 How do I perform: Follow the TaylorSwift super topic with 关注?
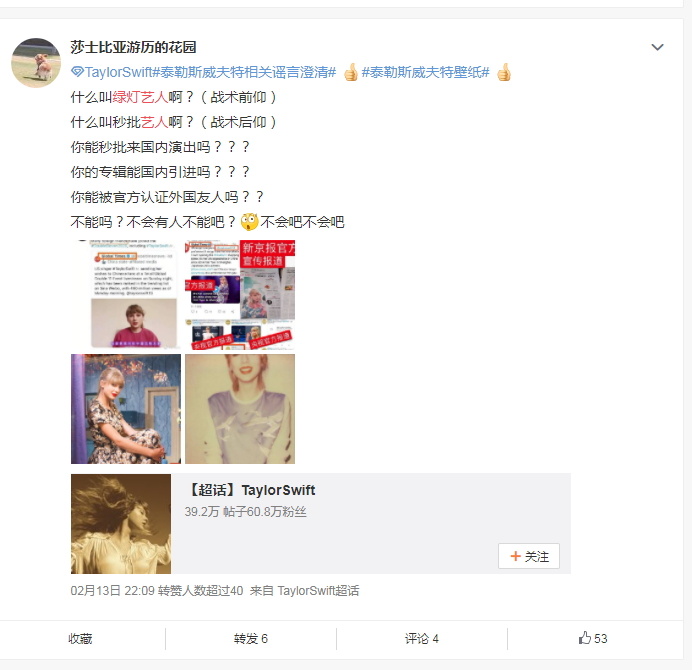point(529,556)
